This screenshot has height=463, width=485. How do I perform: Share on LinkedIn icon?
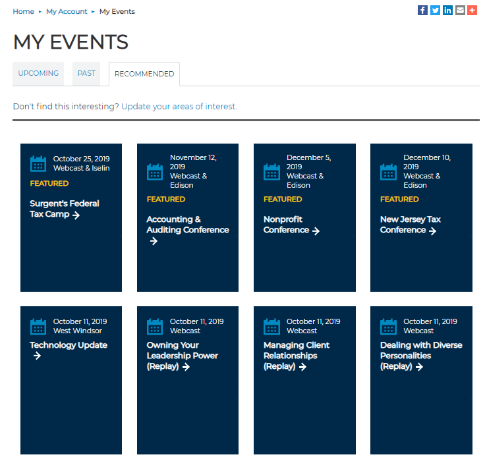tap(447, 10)
